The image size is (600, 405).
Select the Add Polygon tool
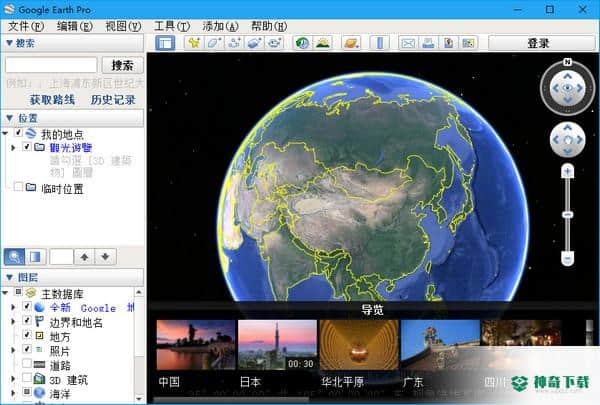[214, 43]
